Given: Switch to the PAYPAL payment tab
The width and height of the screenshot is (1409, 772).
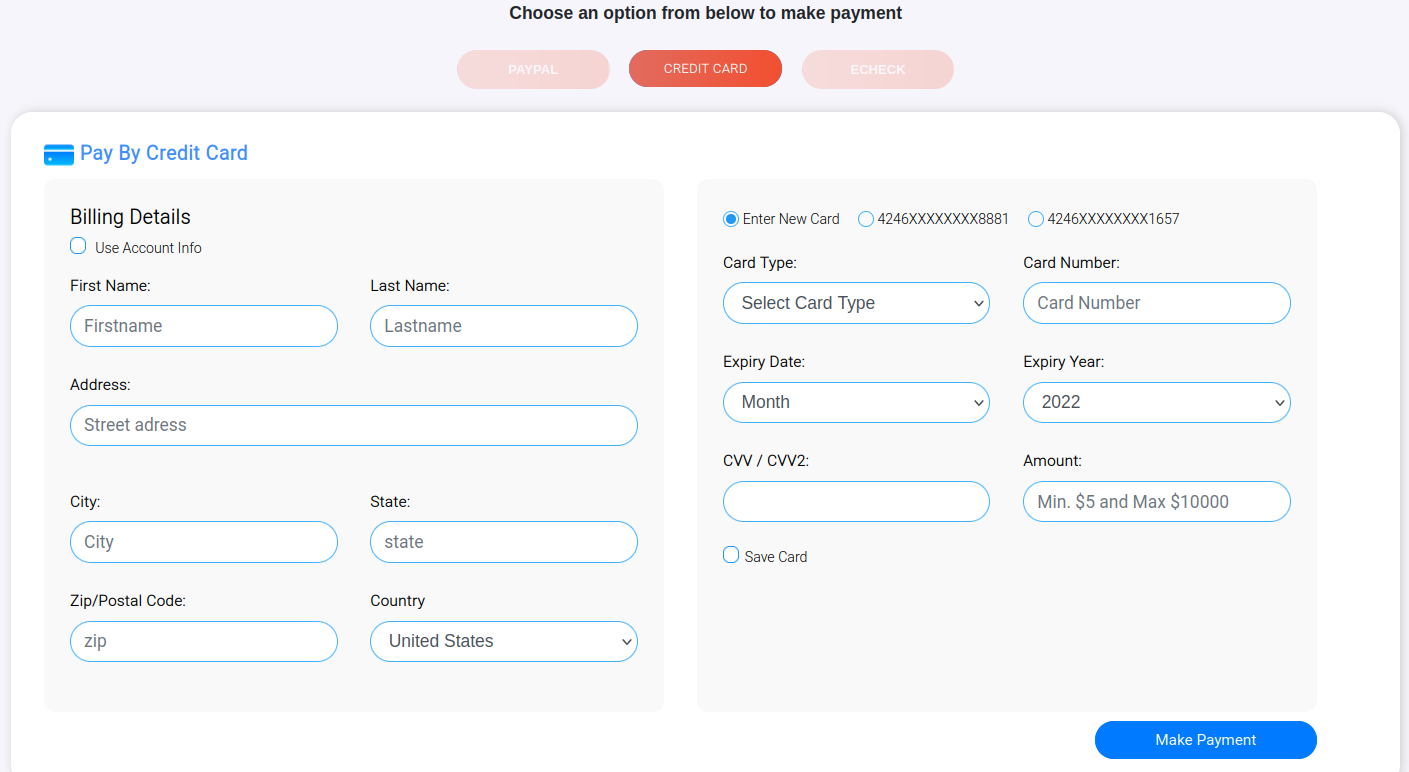Looking at the screenshot, I should [533, 70].
